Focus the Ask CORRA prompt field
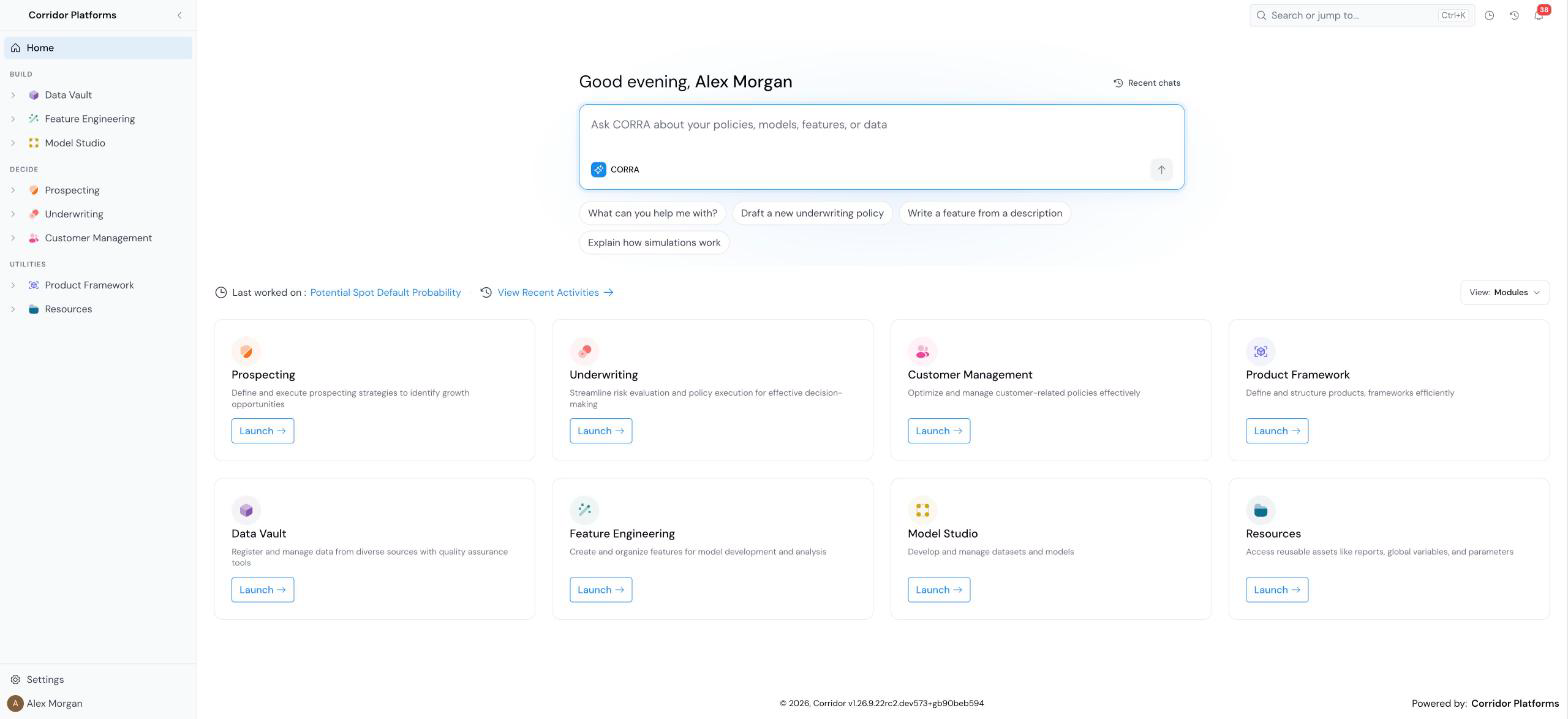This screenshot has height=719, width=1568. pos(881,125)
